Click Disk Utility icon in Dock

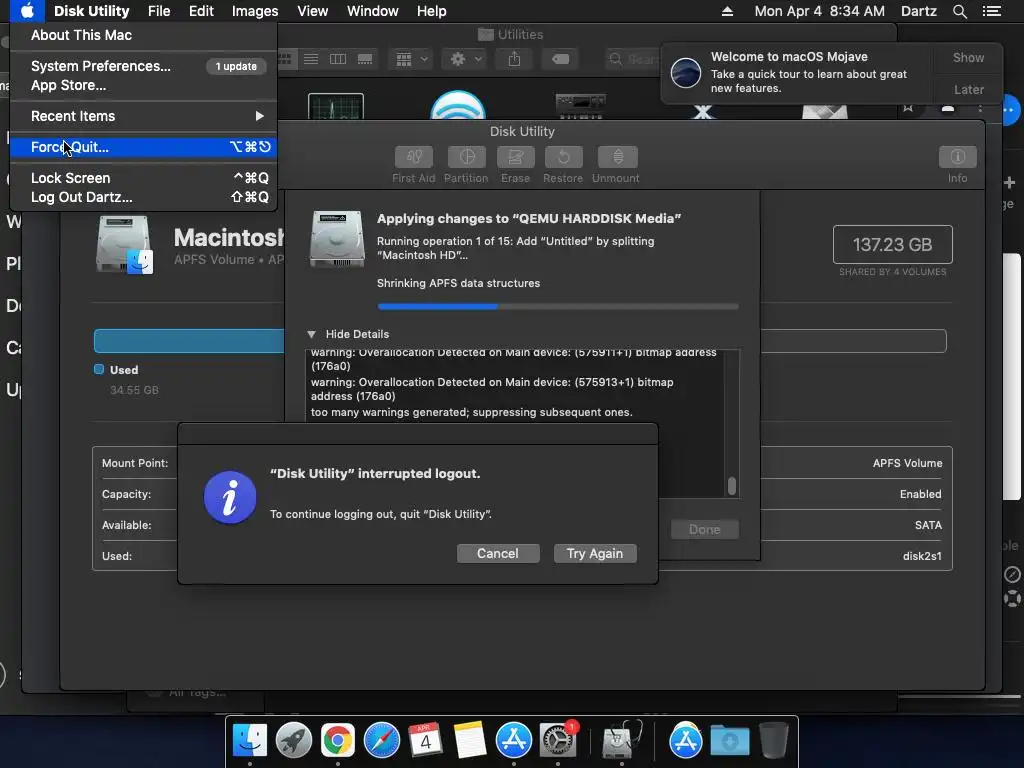[x=622, y=741]
